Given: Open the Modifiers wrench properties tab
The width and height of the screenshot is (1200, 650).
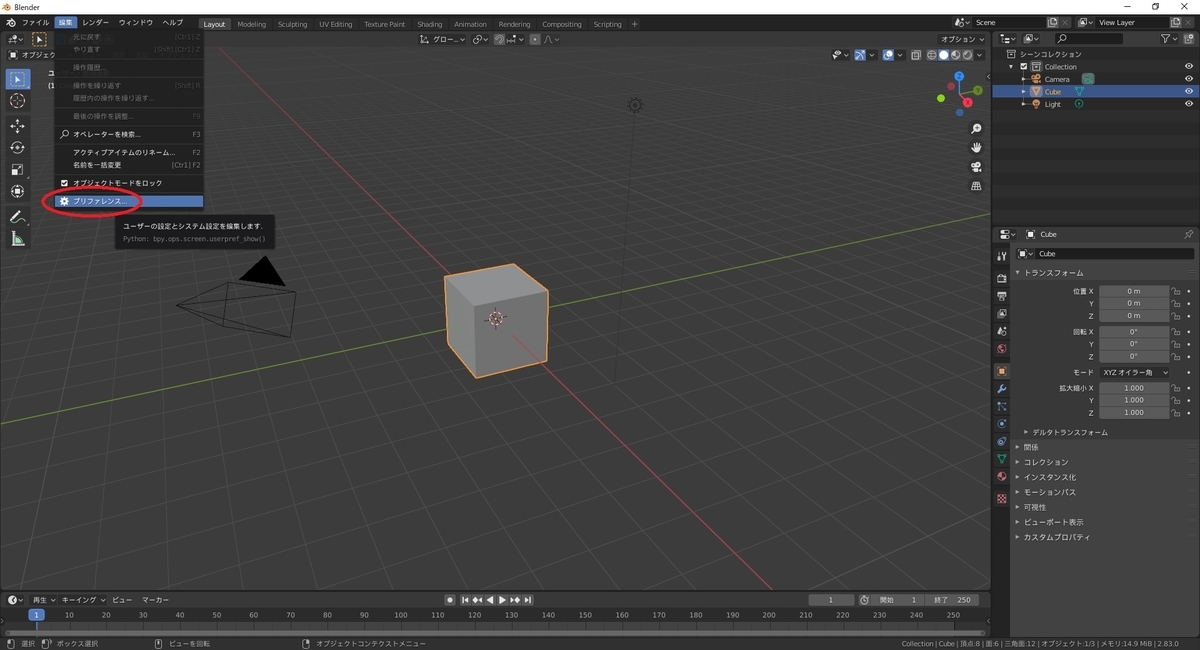Looking at the screenshot, I should point(1001,388).
